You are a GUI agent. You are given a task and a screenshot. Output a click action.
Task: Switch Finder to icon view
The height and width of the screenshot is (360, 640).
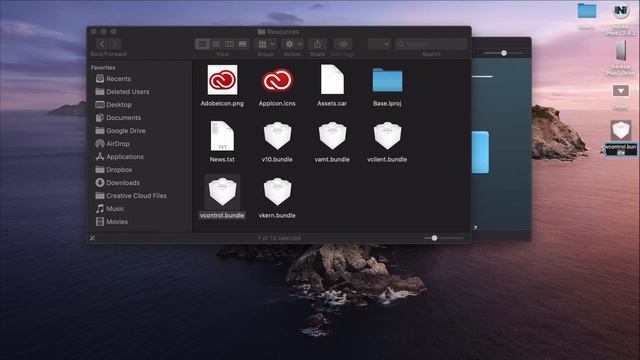tap(202, 44)
